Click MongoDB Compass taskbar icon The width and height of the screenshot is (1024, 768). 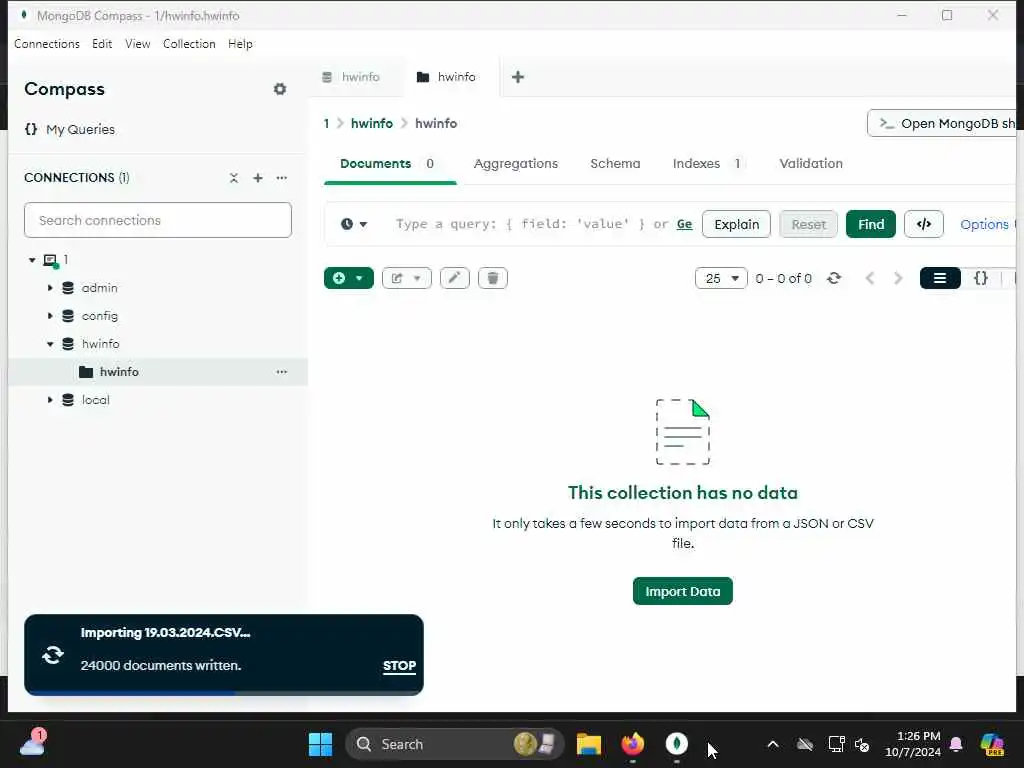pyautogui.click(x=677, y=743)
